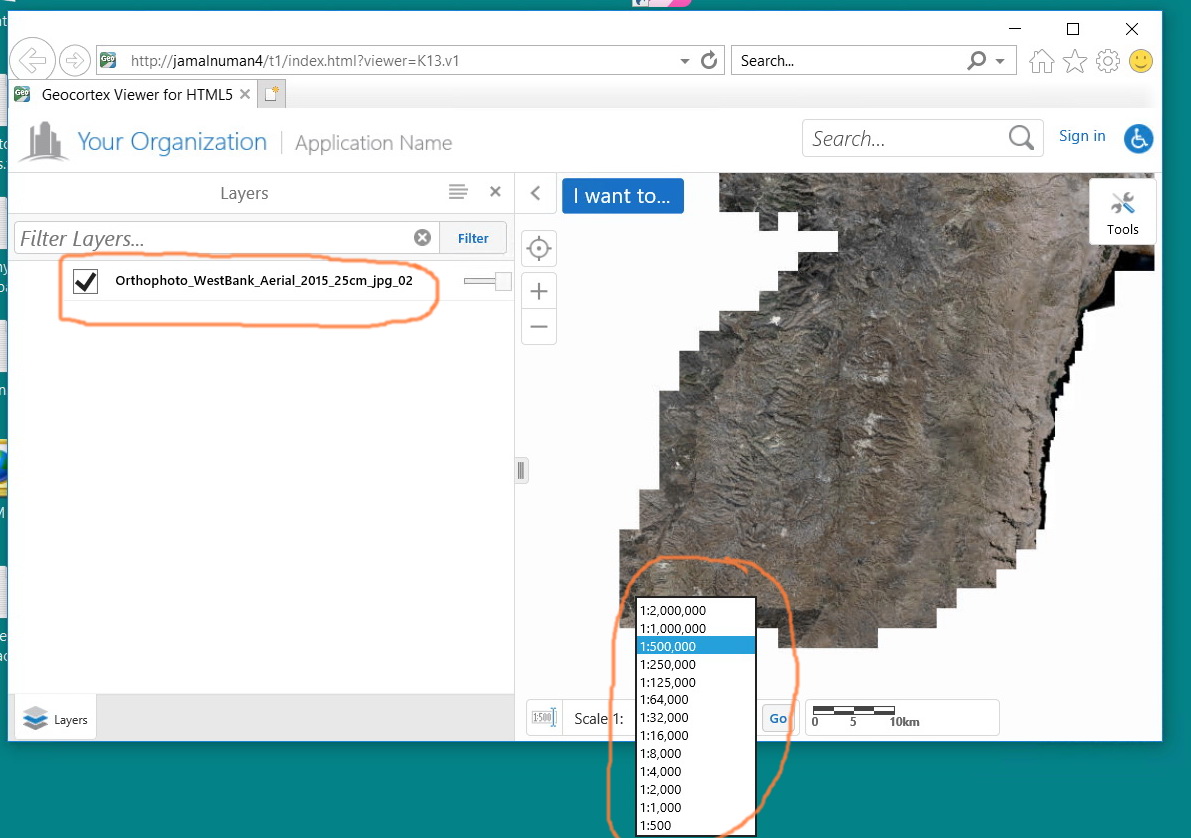The image size is (1191, 838).
Task: Choose 1:1,000 scale option
Action: click(696, 808)
